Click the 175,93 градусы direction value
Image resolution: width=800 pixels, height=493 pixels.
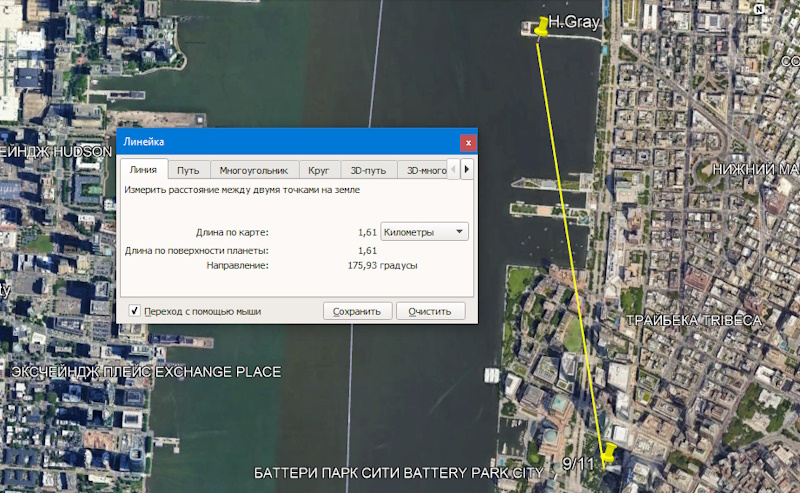click(383, 265)
